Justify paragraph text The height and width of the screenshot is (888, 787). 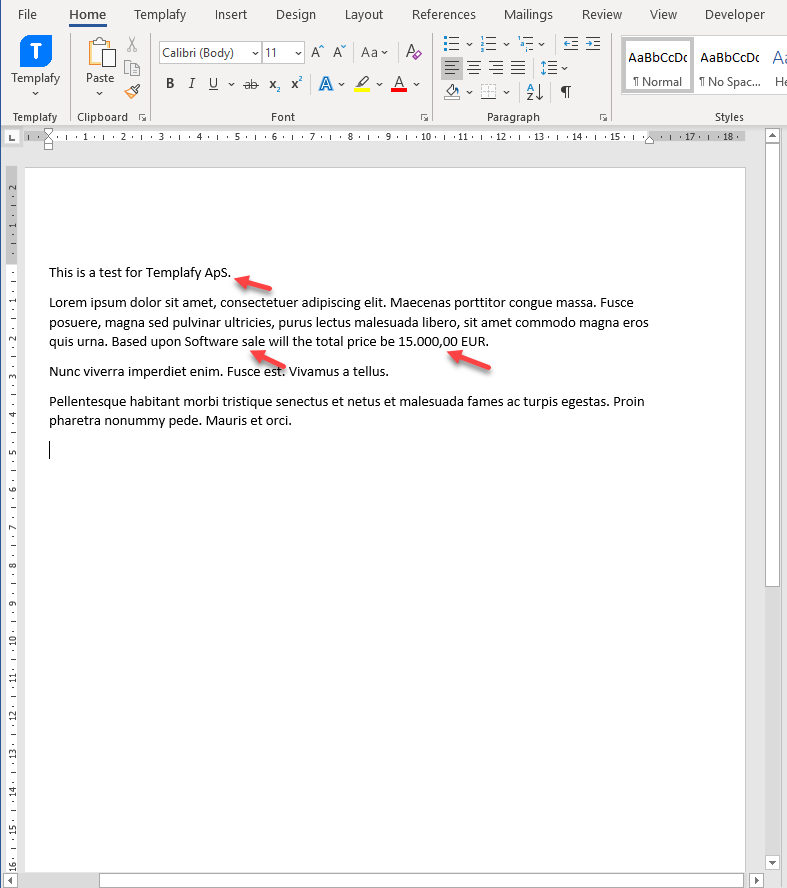coord(518,68)
